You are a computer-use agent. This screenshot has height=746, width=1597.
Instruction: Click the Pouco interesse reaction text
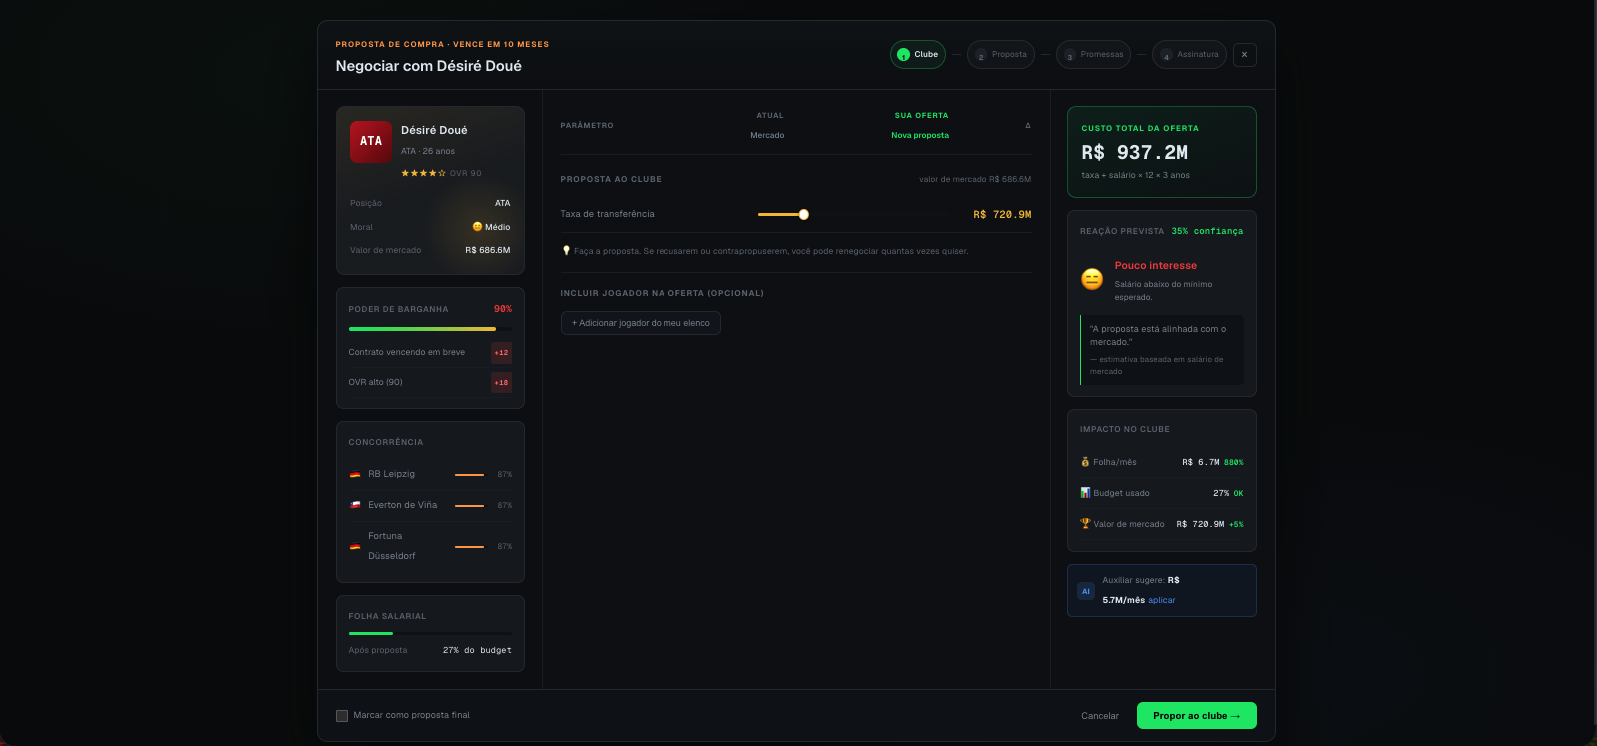1156,266
